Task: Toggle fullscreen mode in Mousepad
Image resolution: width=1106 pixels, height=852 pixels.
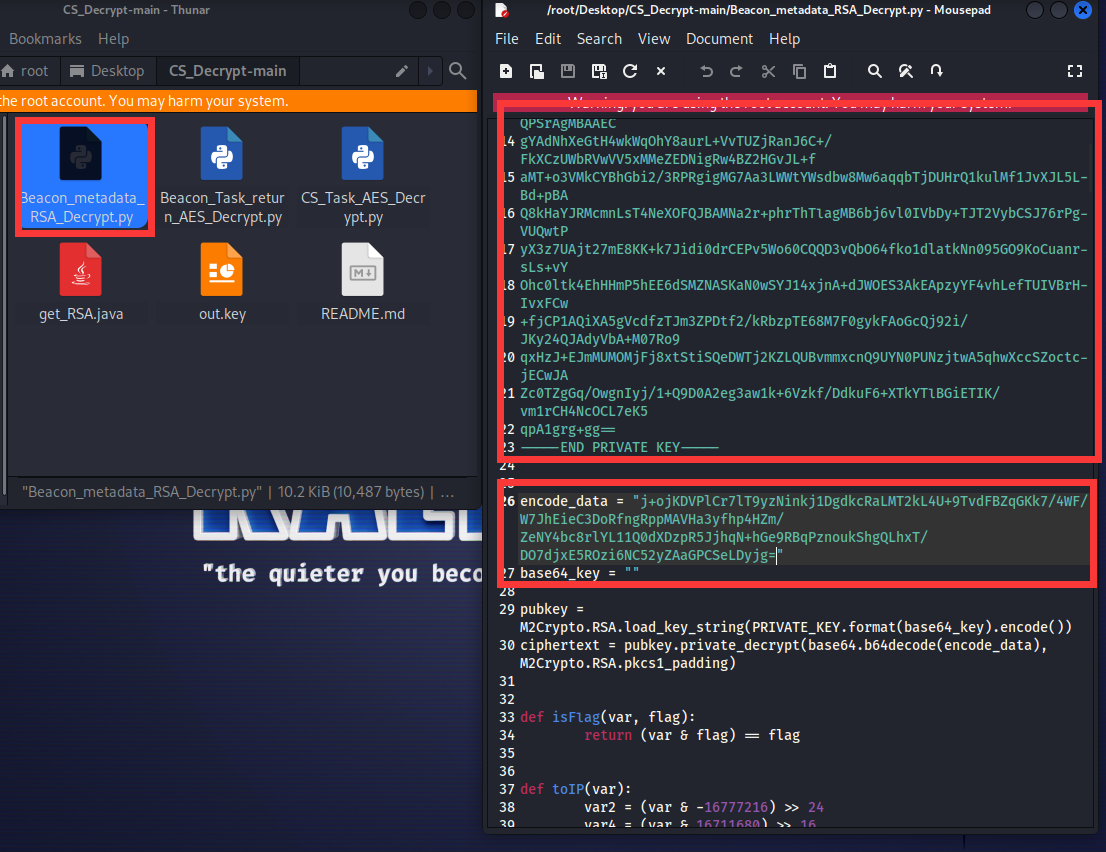Action: (x=1075, y=71)
